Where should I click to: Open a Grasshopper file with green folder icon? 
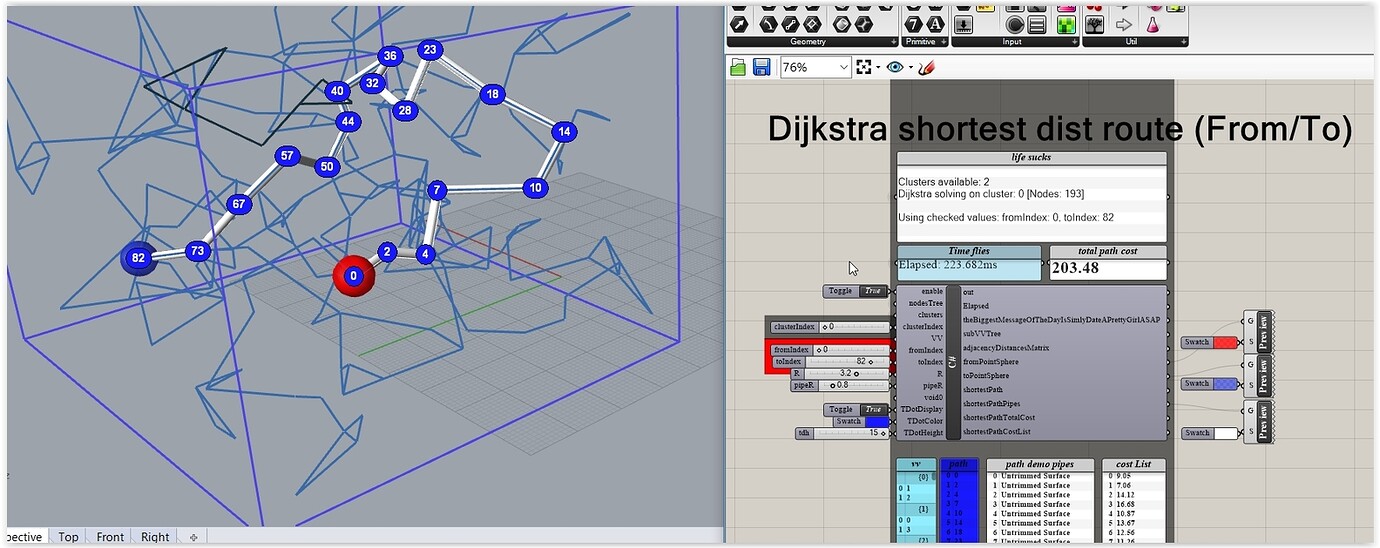(738, 67)
